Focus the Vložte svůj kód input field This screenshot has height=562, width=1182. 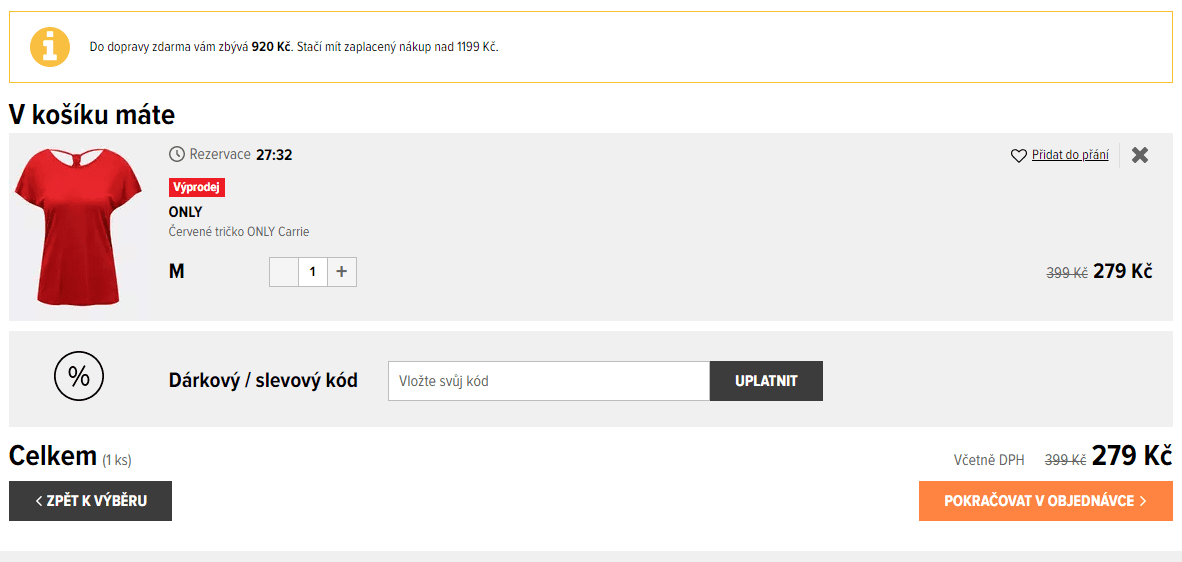549,381
